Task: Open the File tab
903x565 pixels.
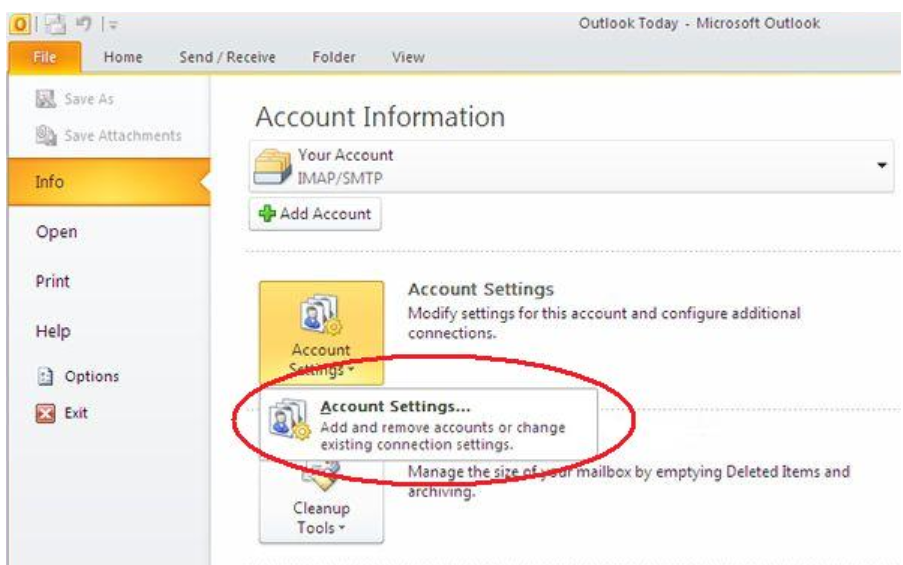Action: tap(44, 57)
